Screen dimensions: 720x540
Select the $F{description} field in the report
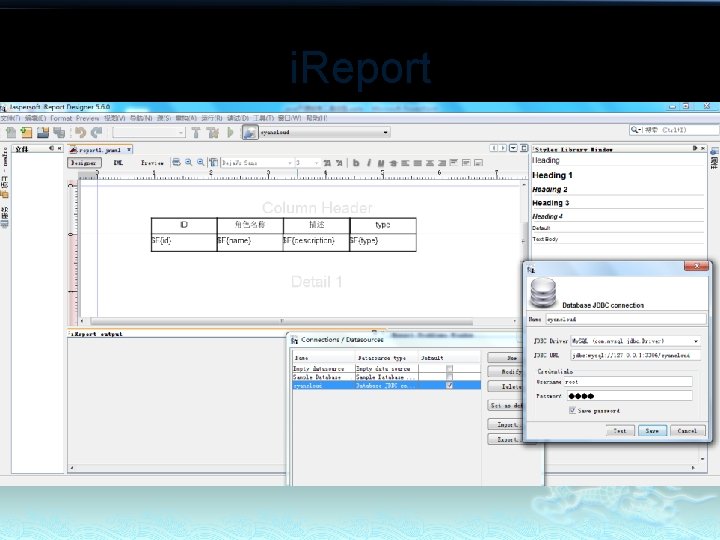tap(316, 241)
